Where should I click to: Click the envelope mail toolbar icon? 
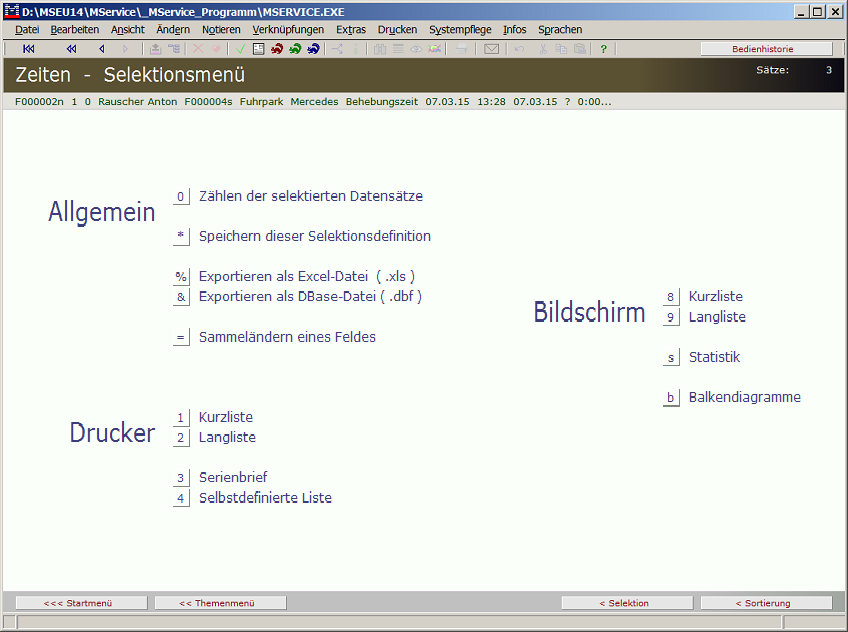point(491,48)
